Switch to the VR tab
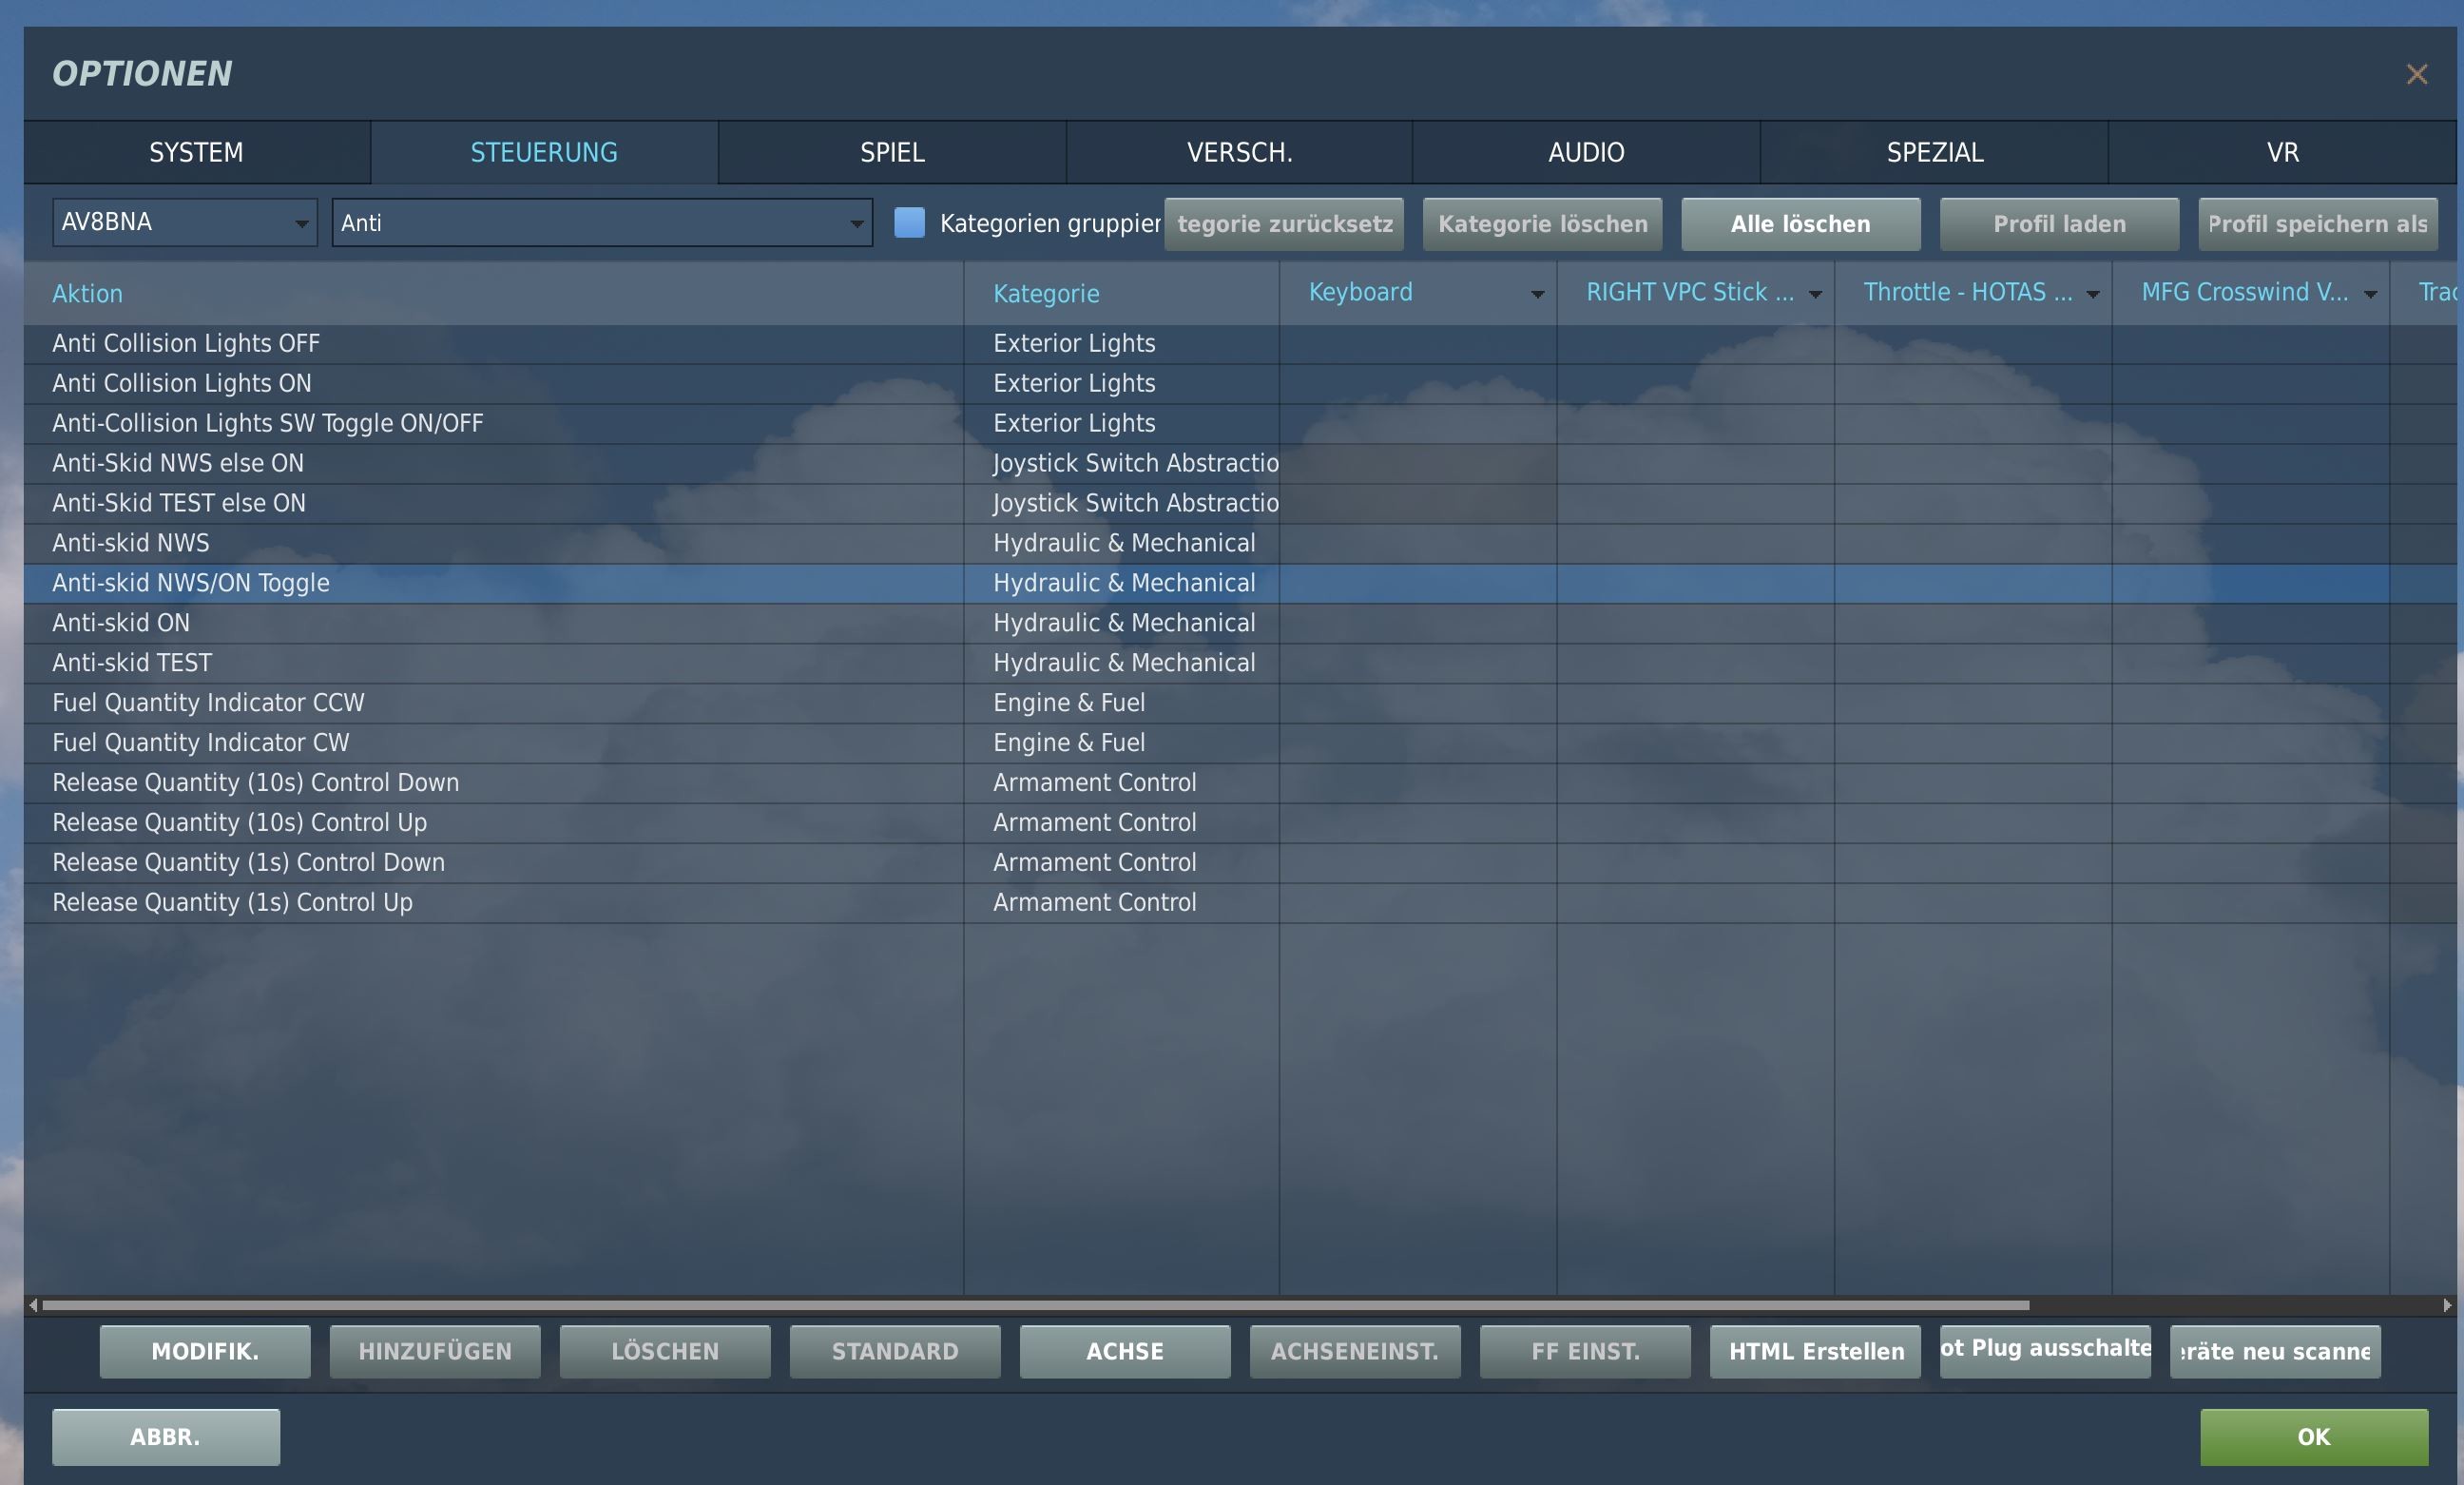Image resolution: width=2464 pixels, height=1485 pixels. pos(2282,152)
